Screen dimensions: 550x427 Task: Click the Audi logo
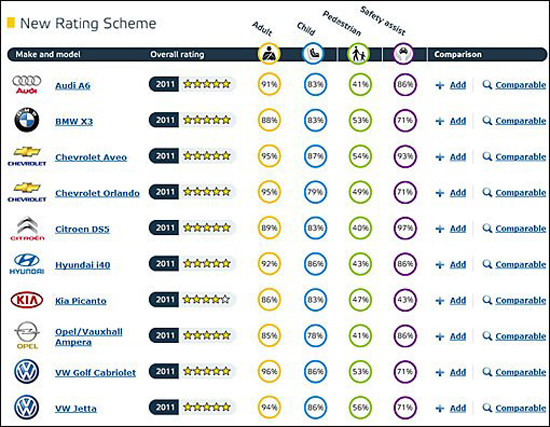(x=27, y=85)
